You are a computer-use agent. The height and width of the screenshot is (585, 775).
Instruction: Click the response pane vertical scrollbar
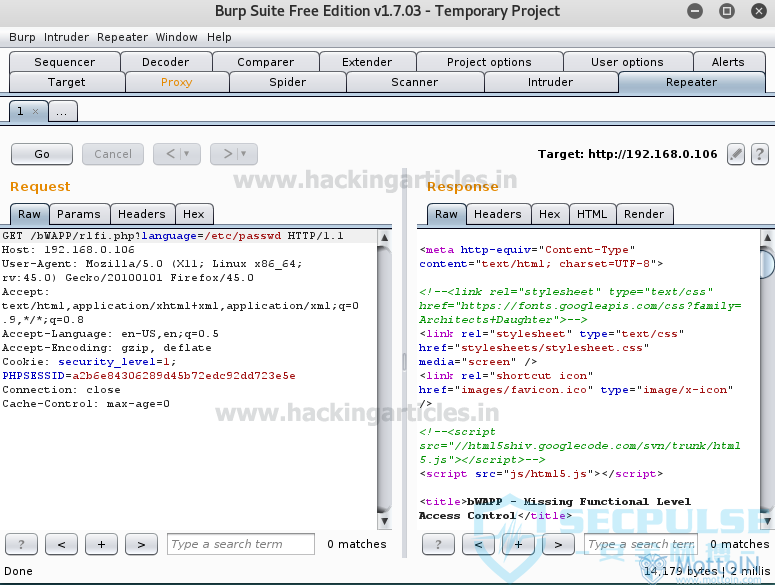(x=766, y=380)
